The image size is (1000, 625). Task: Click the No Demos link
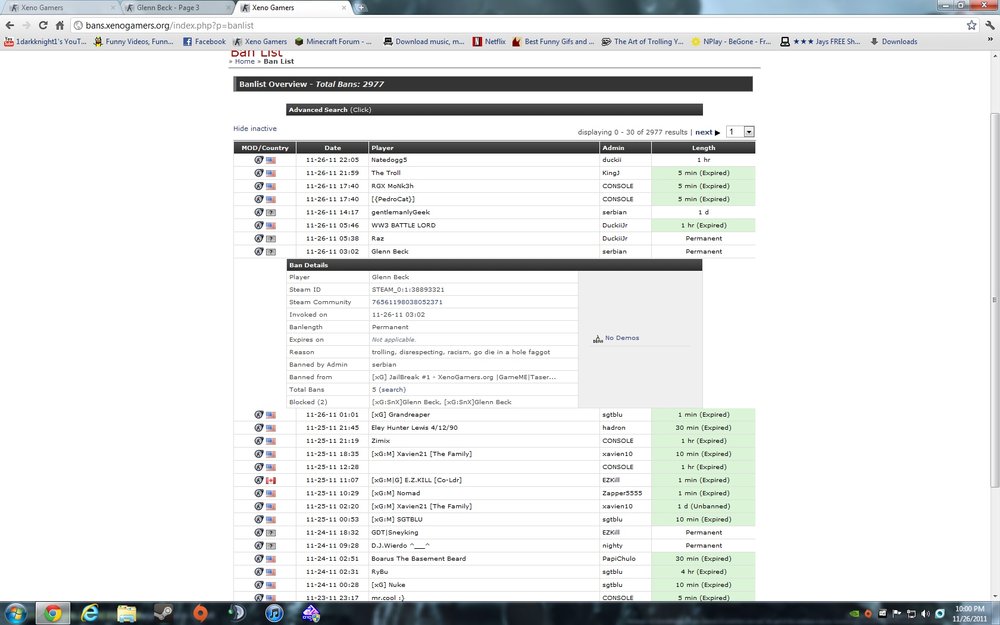pyautogui.click(x=621, y=338)
